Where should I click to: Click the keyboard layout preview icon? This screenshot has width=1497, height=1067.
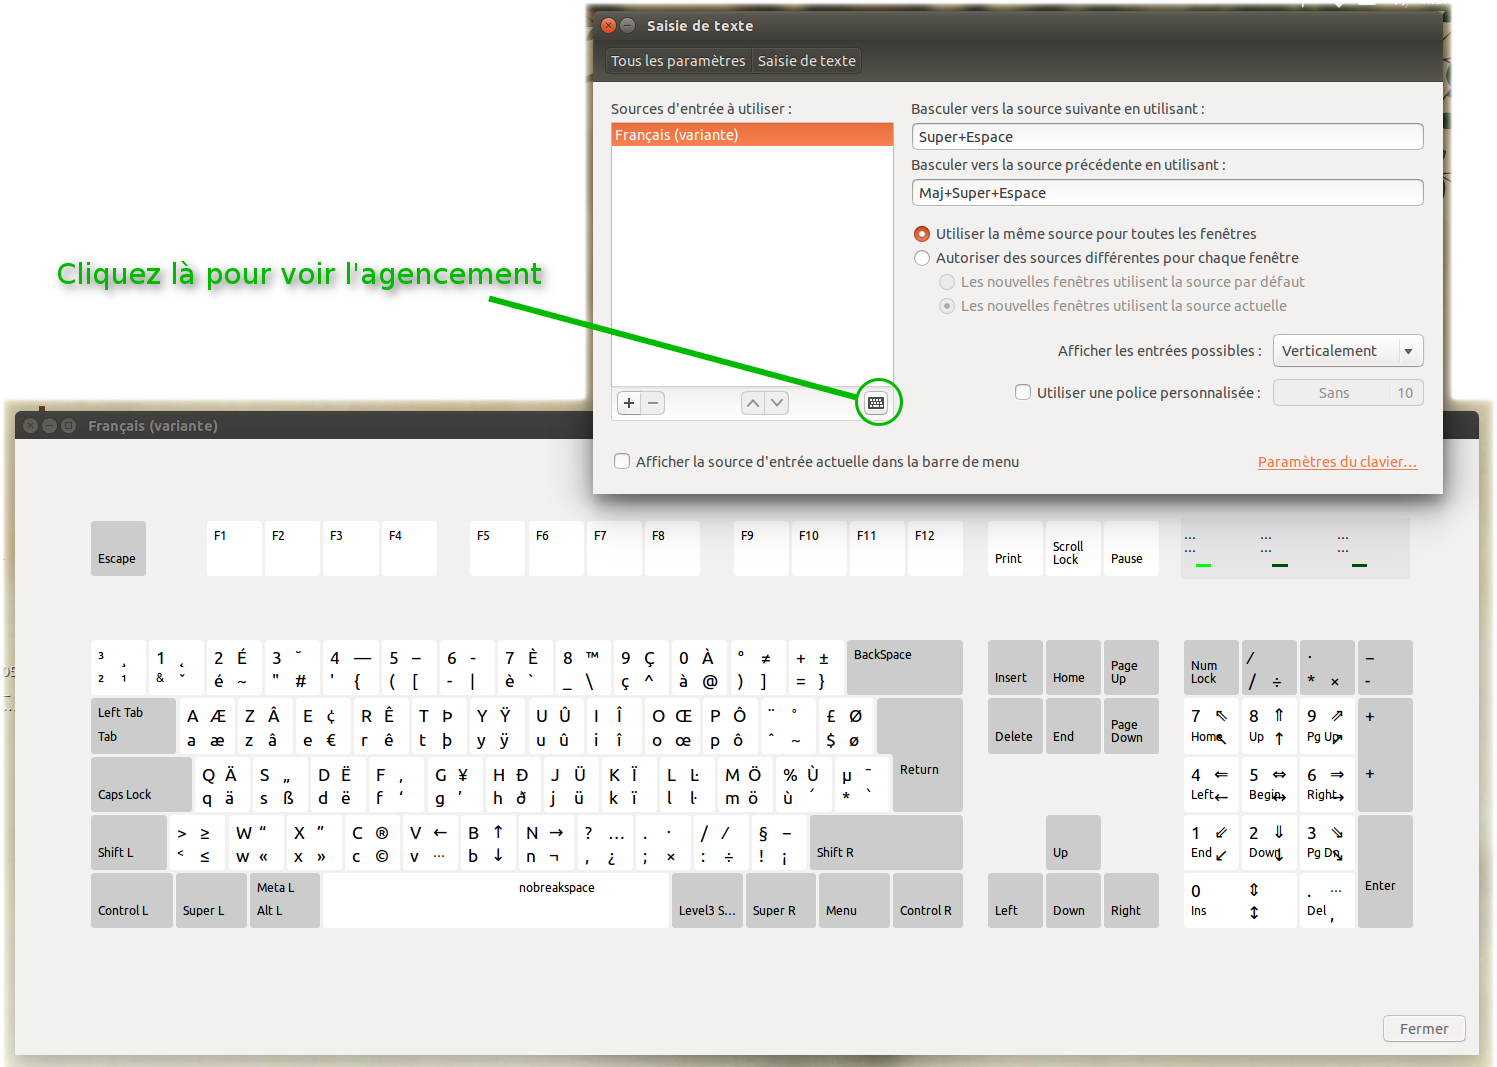click(876, 403)
